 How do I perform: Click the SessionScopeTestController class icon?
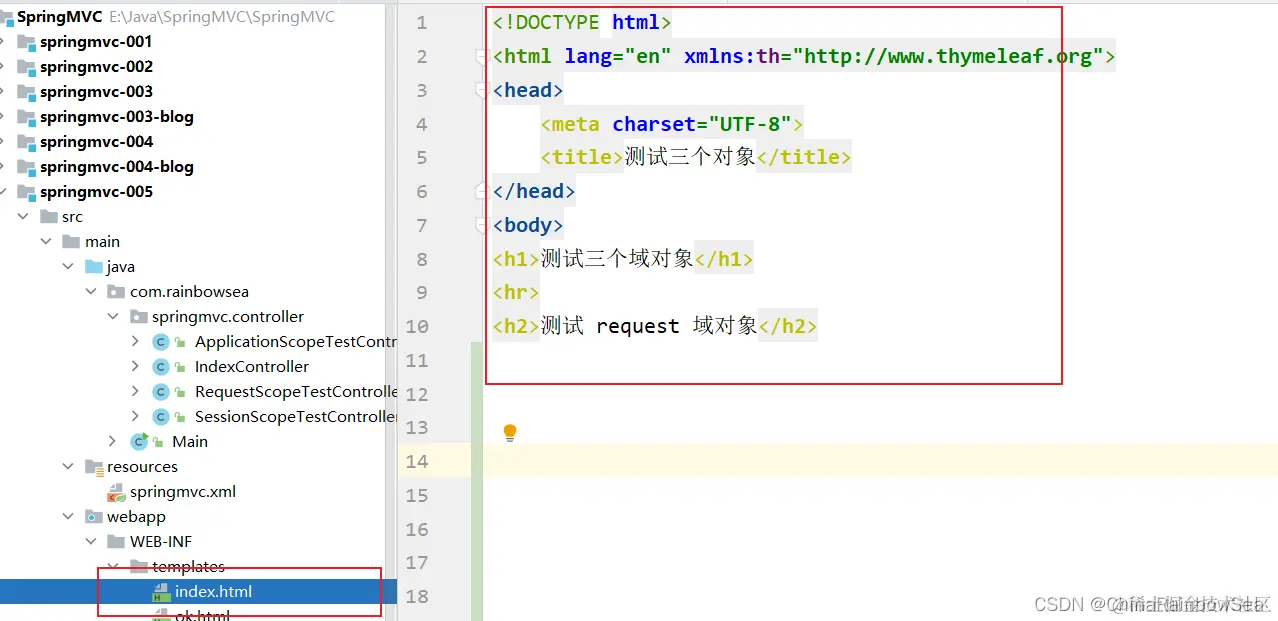[160, 417]
